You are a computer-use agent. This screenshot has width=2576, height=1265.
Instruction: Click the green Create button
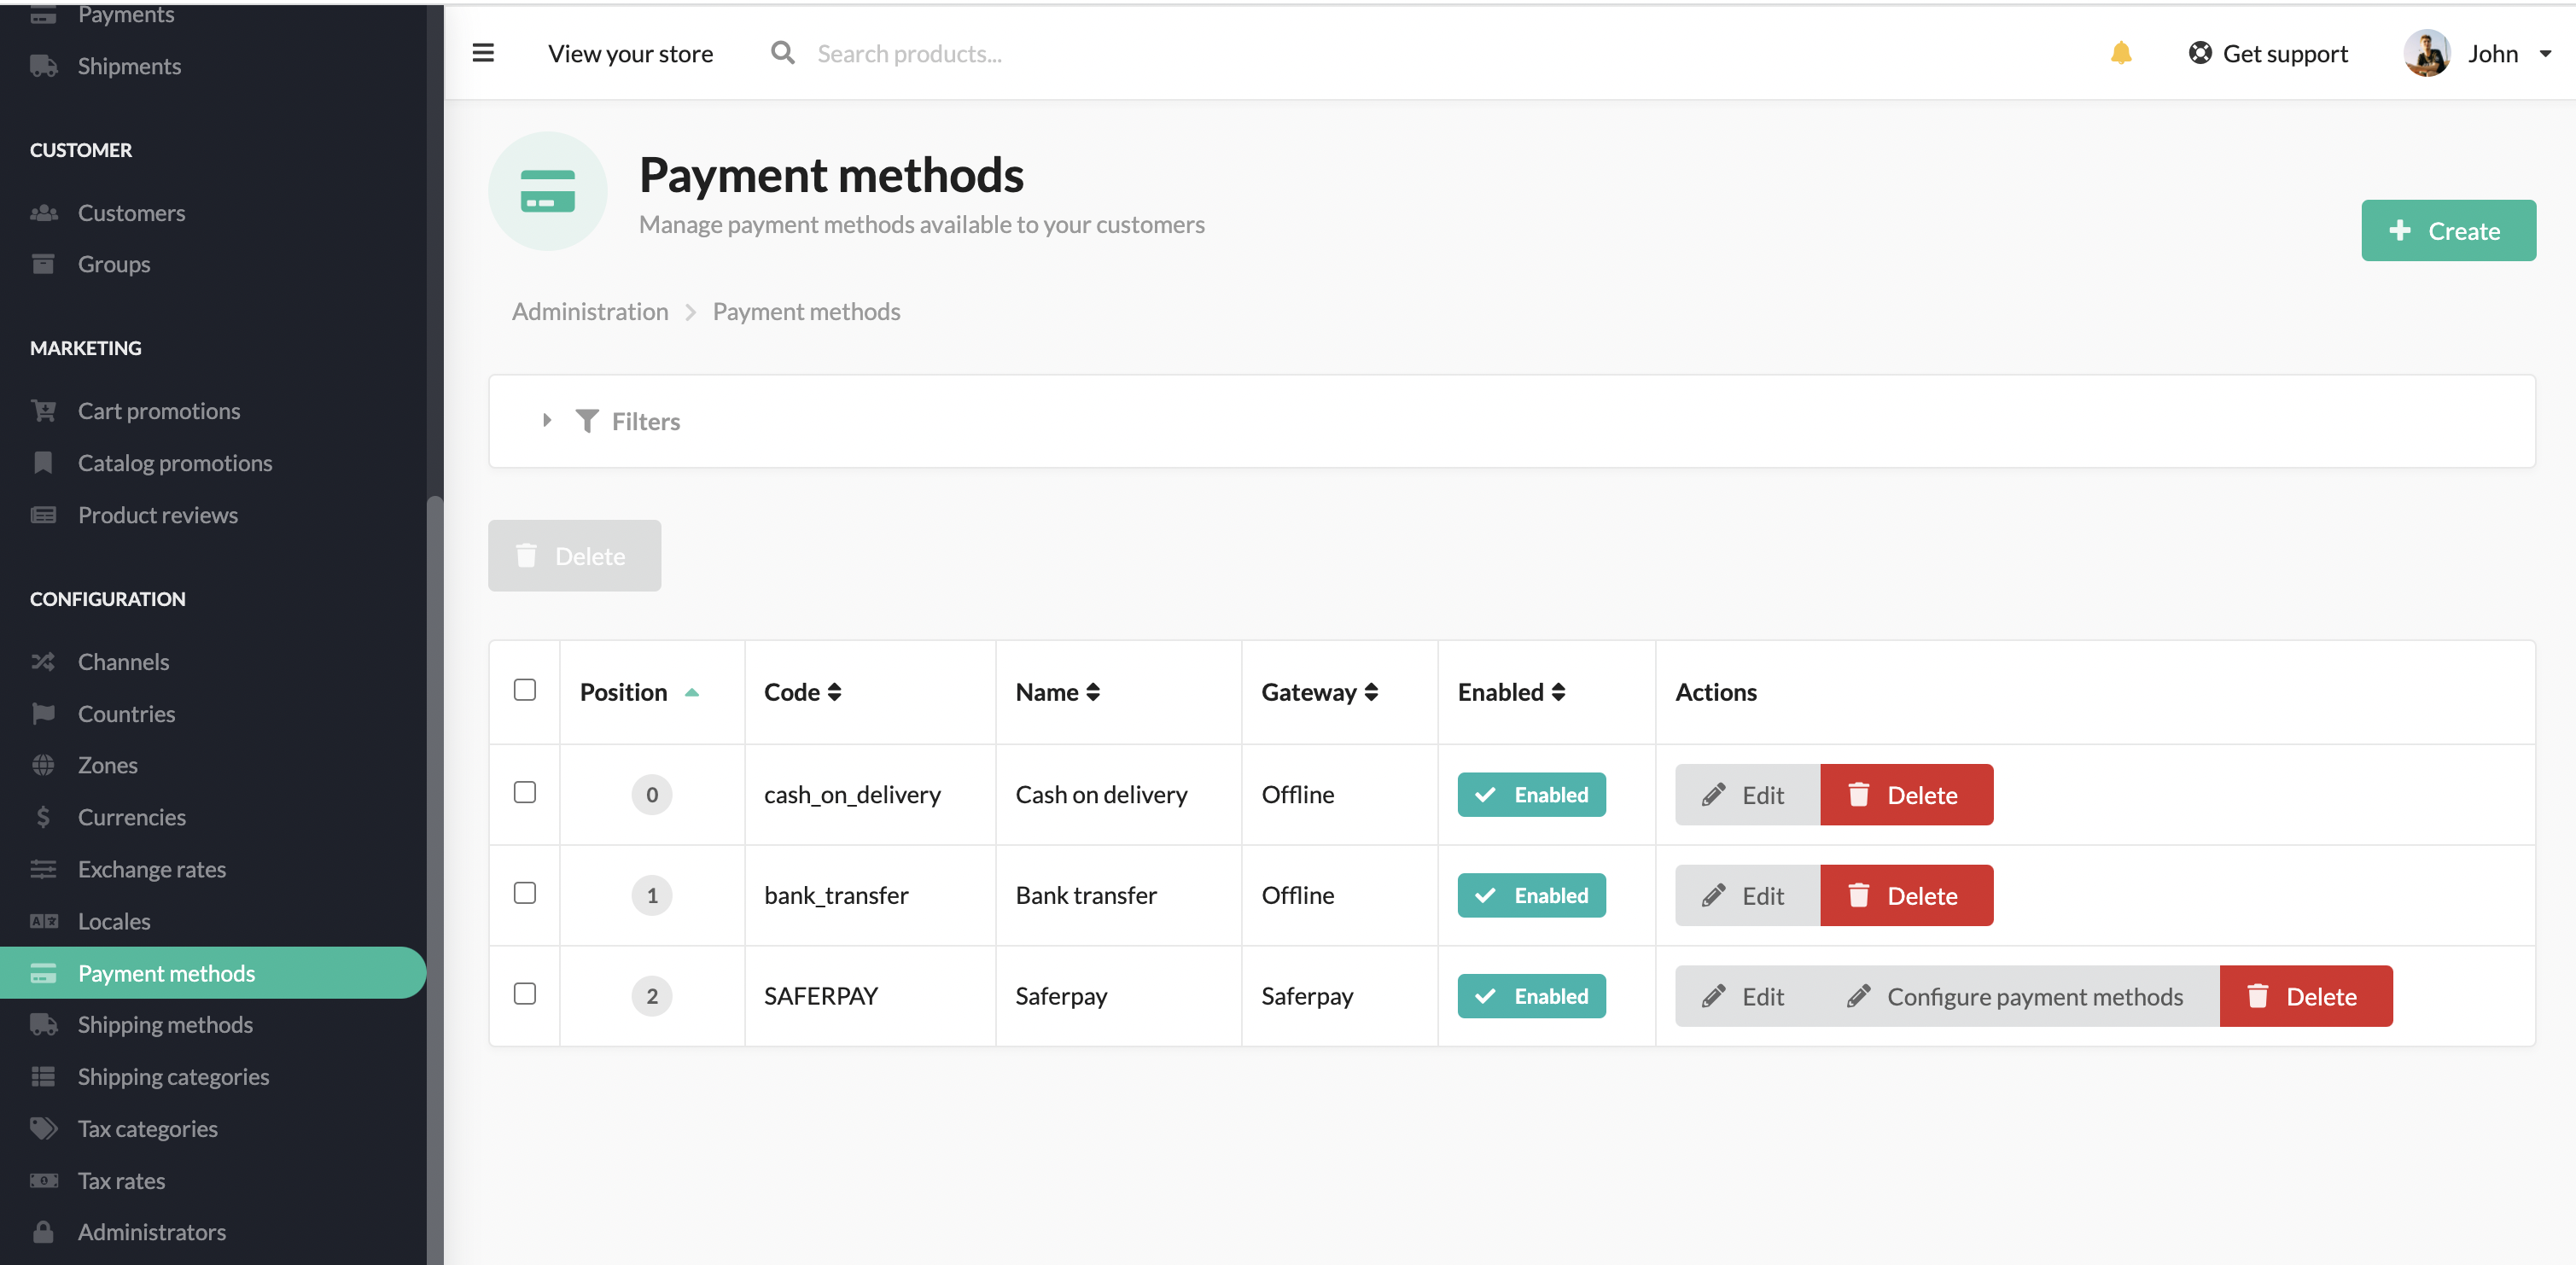click(x=2447, y=231)
